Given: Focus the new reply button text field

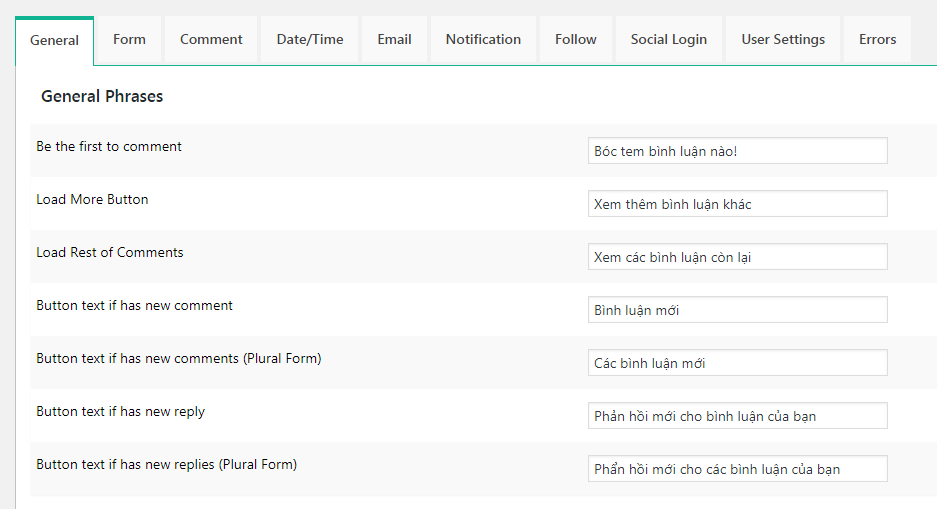Looking at the screenshot, I should click(737, 416).
